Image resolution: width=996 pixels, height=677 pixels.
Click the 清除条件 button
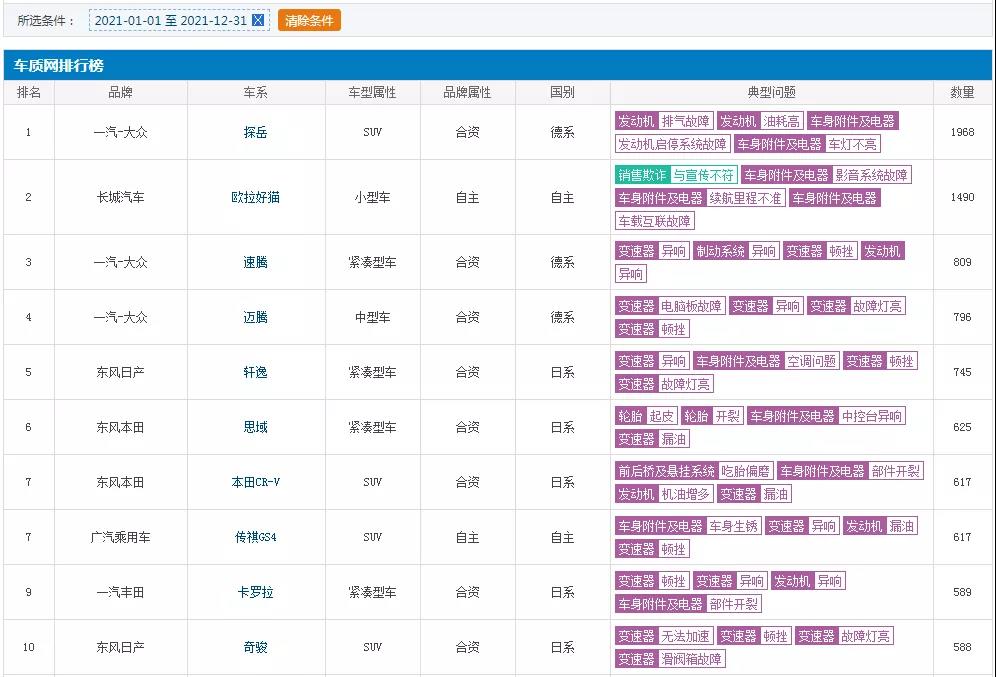pyautogui.click(x=309, y=20)
